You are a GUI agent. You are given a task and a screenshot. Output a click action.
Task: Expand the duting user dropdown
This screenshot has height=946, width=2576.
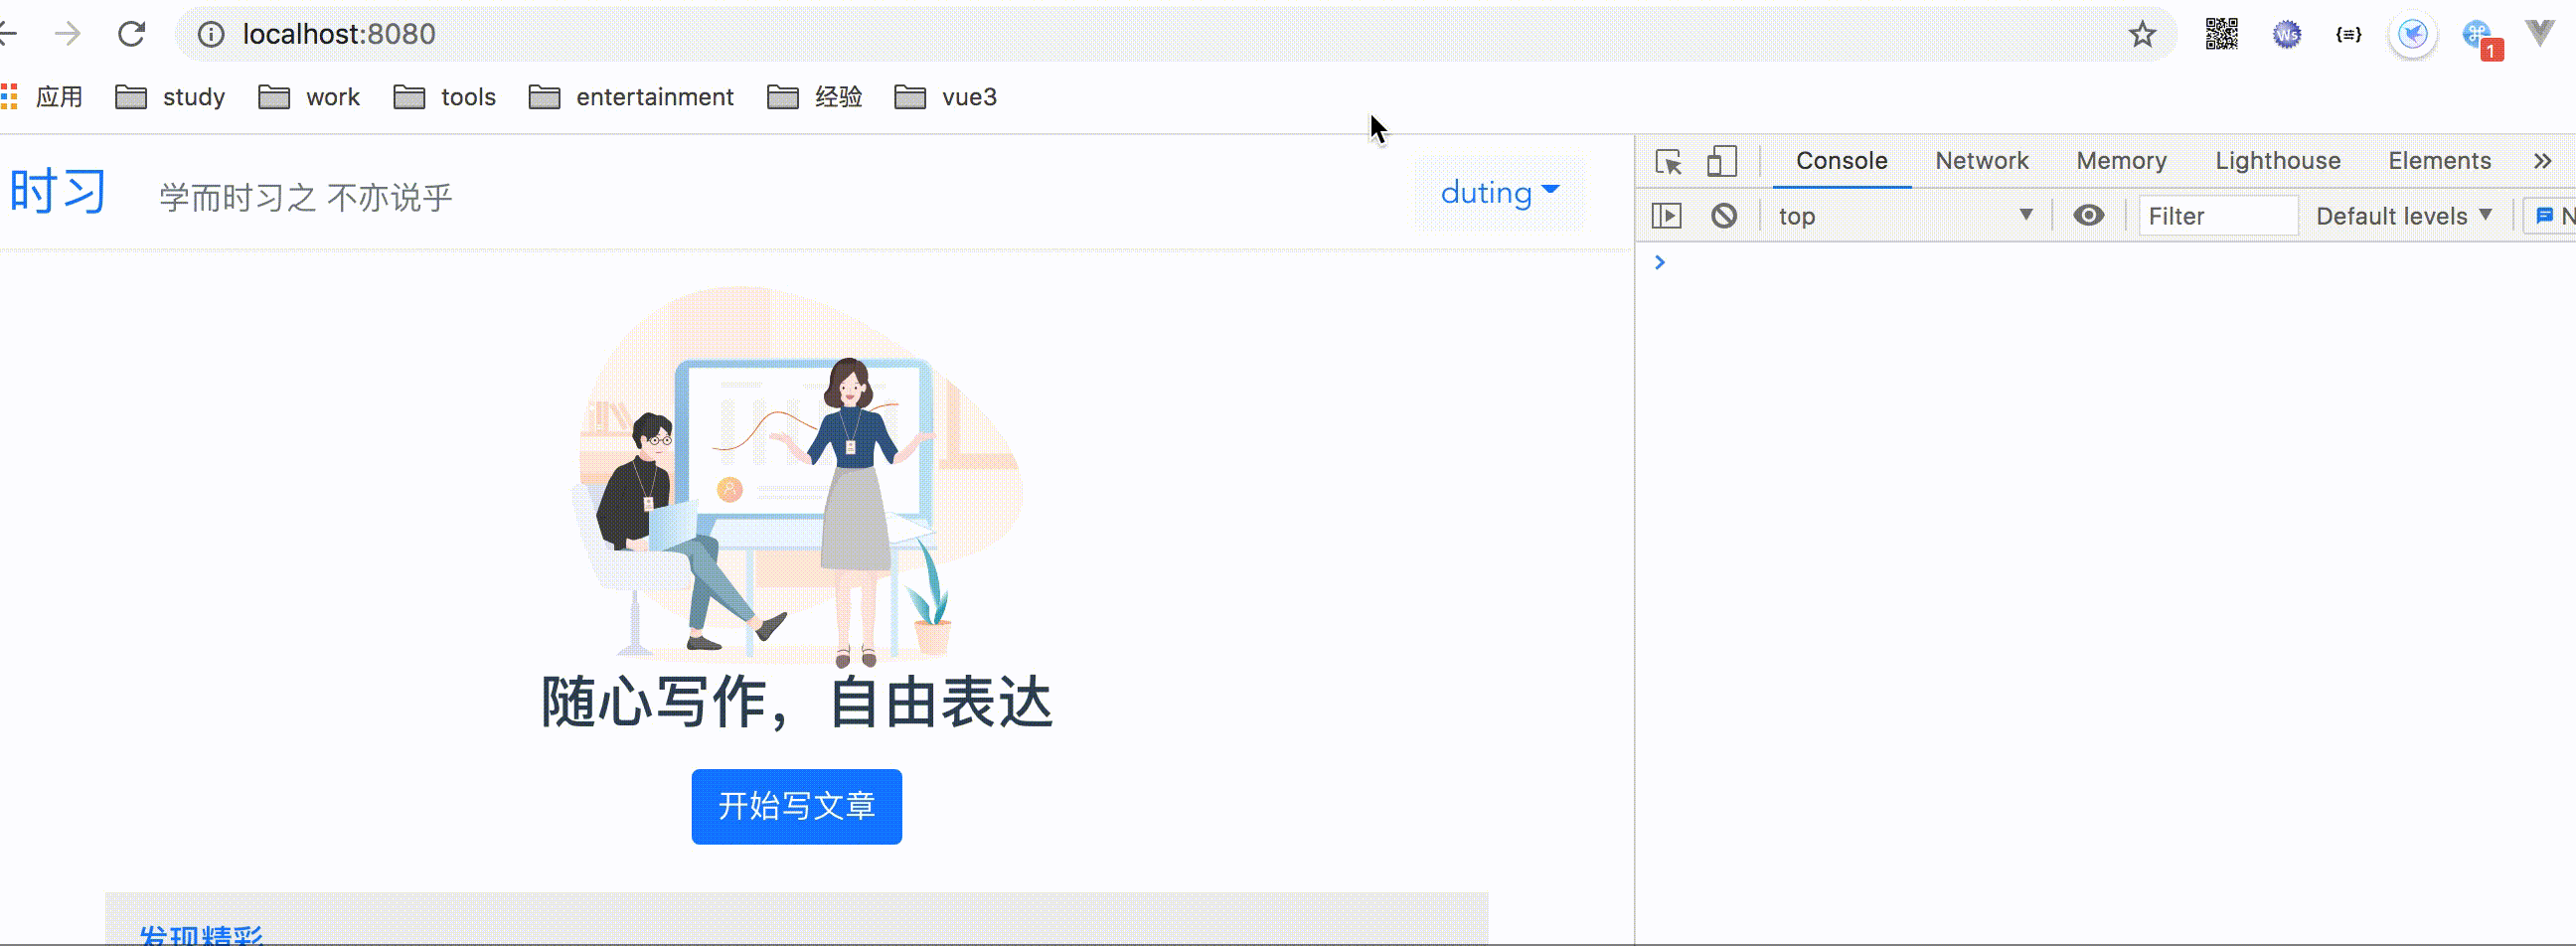[x=1499, y=193]
